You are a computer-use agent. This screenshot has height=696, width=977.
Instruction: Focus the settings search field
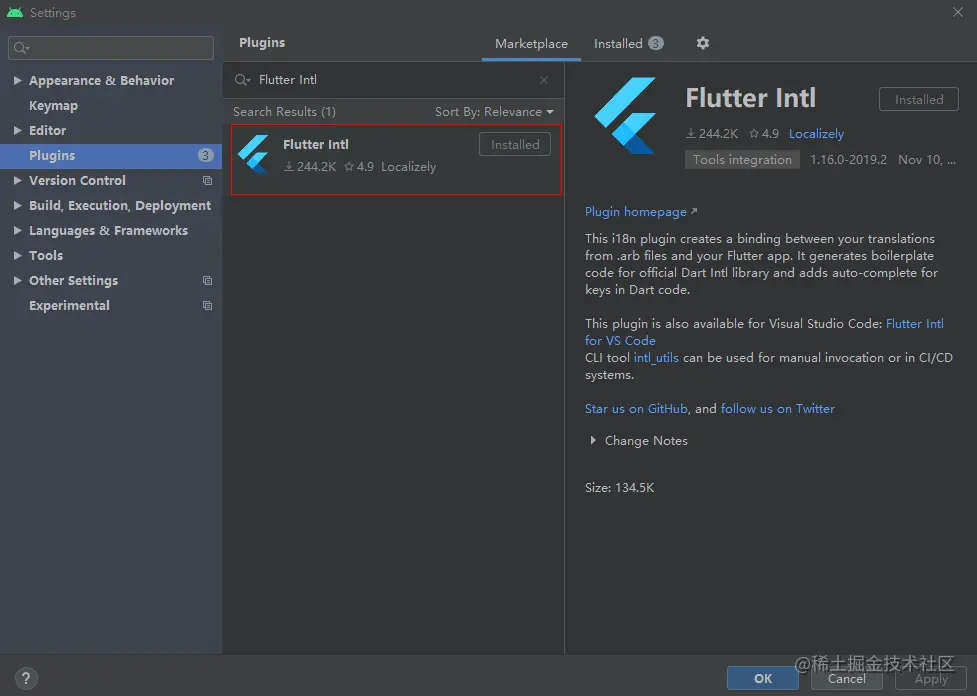(111, 48)
